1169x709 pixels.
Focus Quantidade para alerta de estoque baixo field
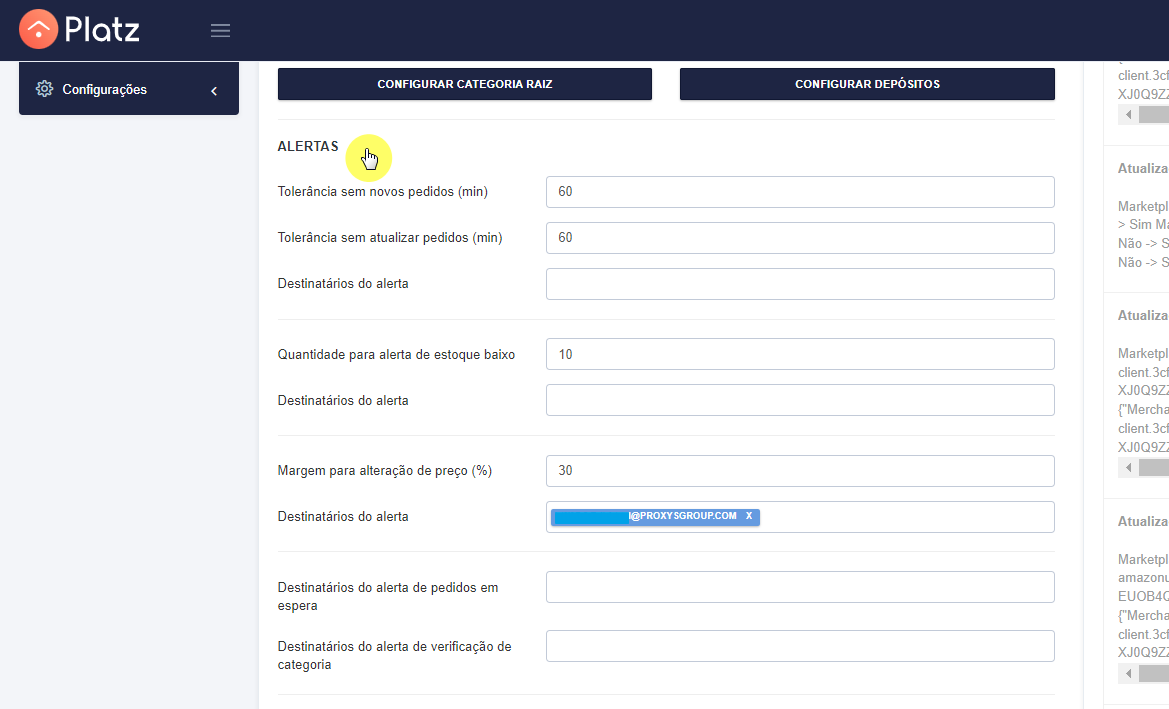[800, 354]
